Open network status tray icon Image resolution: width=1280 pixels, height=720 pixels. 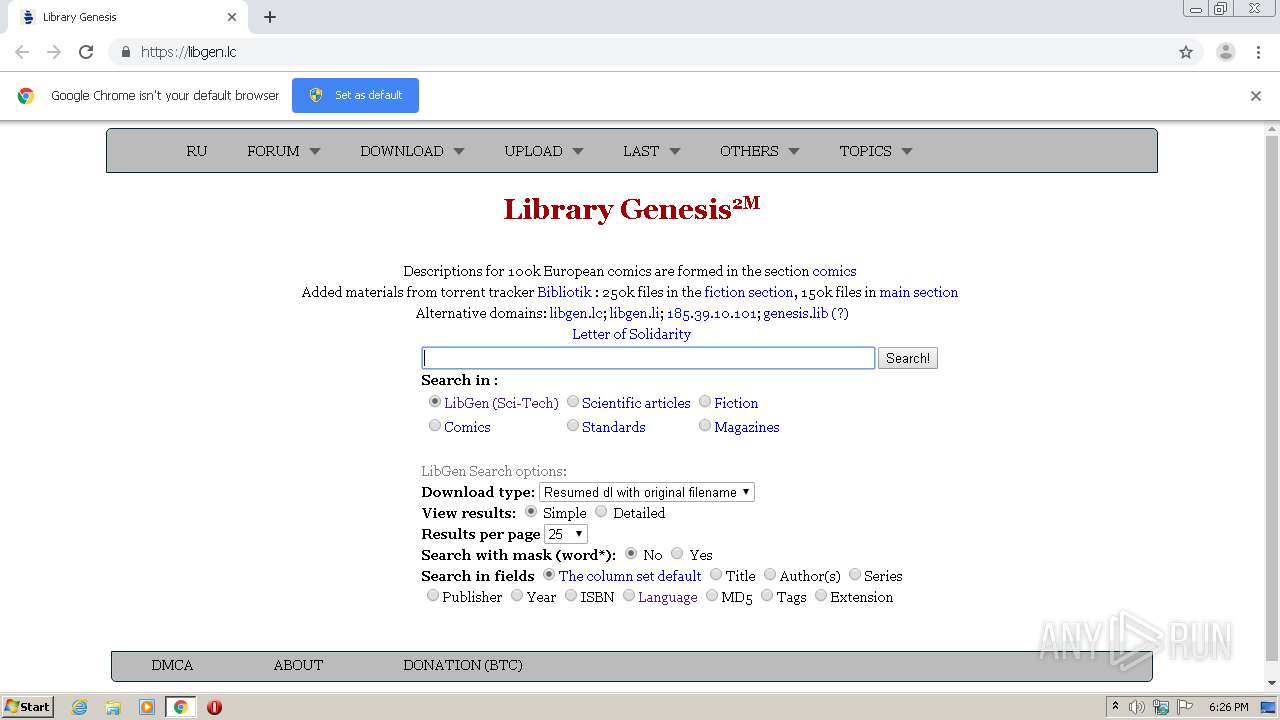tap(1161, 707)
